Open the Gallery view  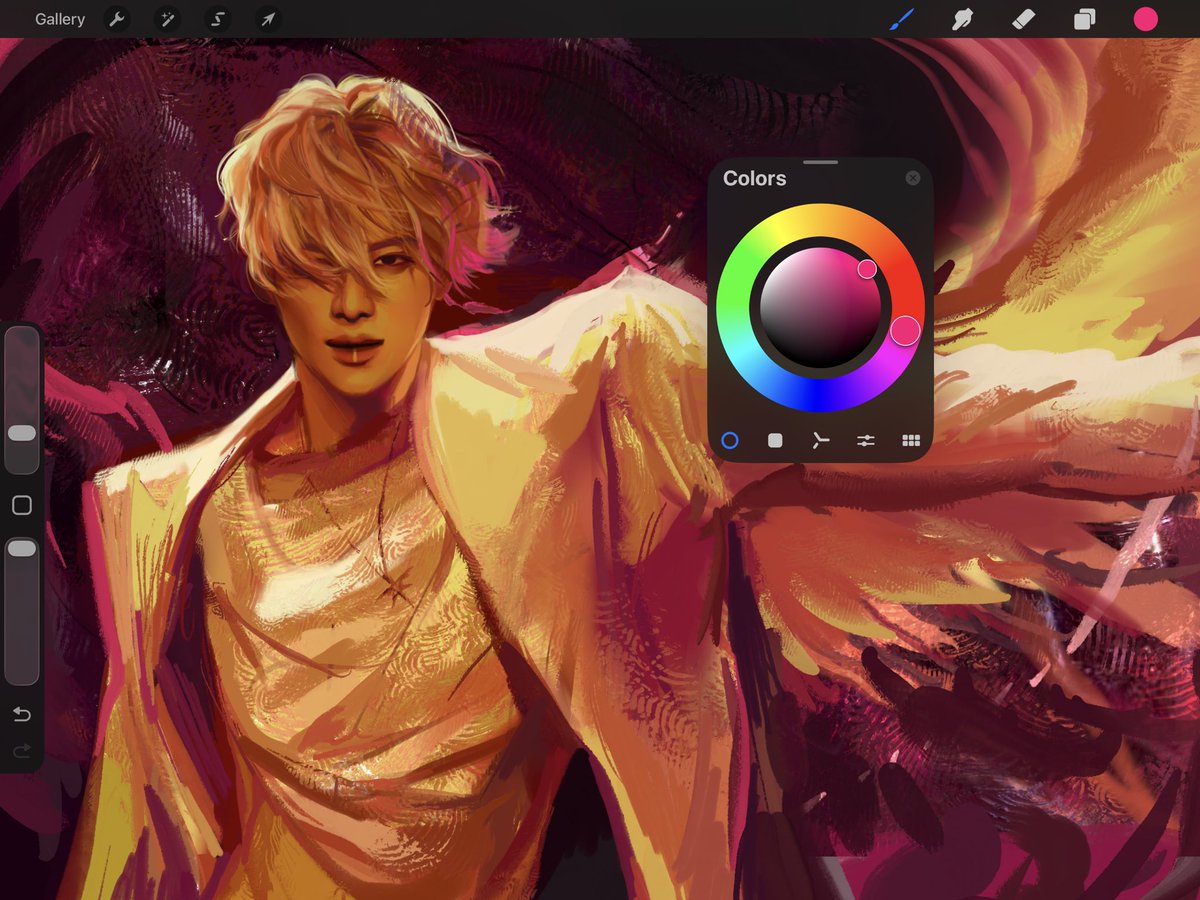click(60, 19)
